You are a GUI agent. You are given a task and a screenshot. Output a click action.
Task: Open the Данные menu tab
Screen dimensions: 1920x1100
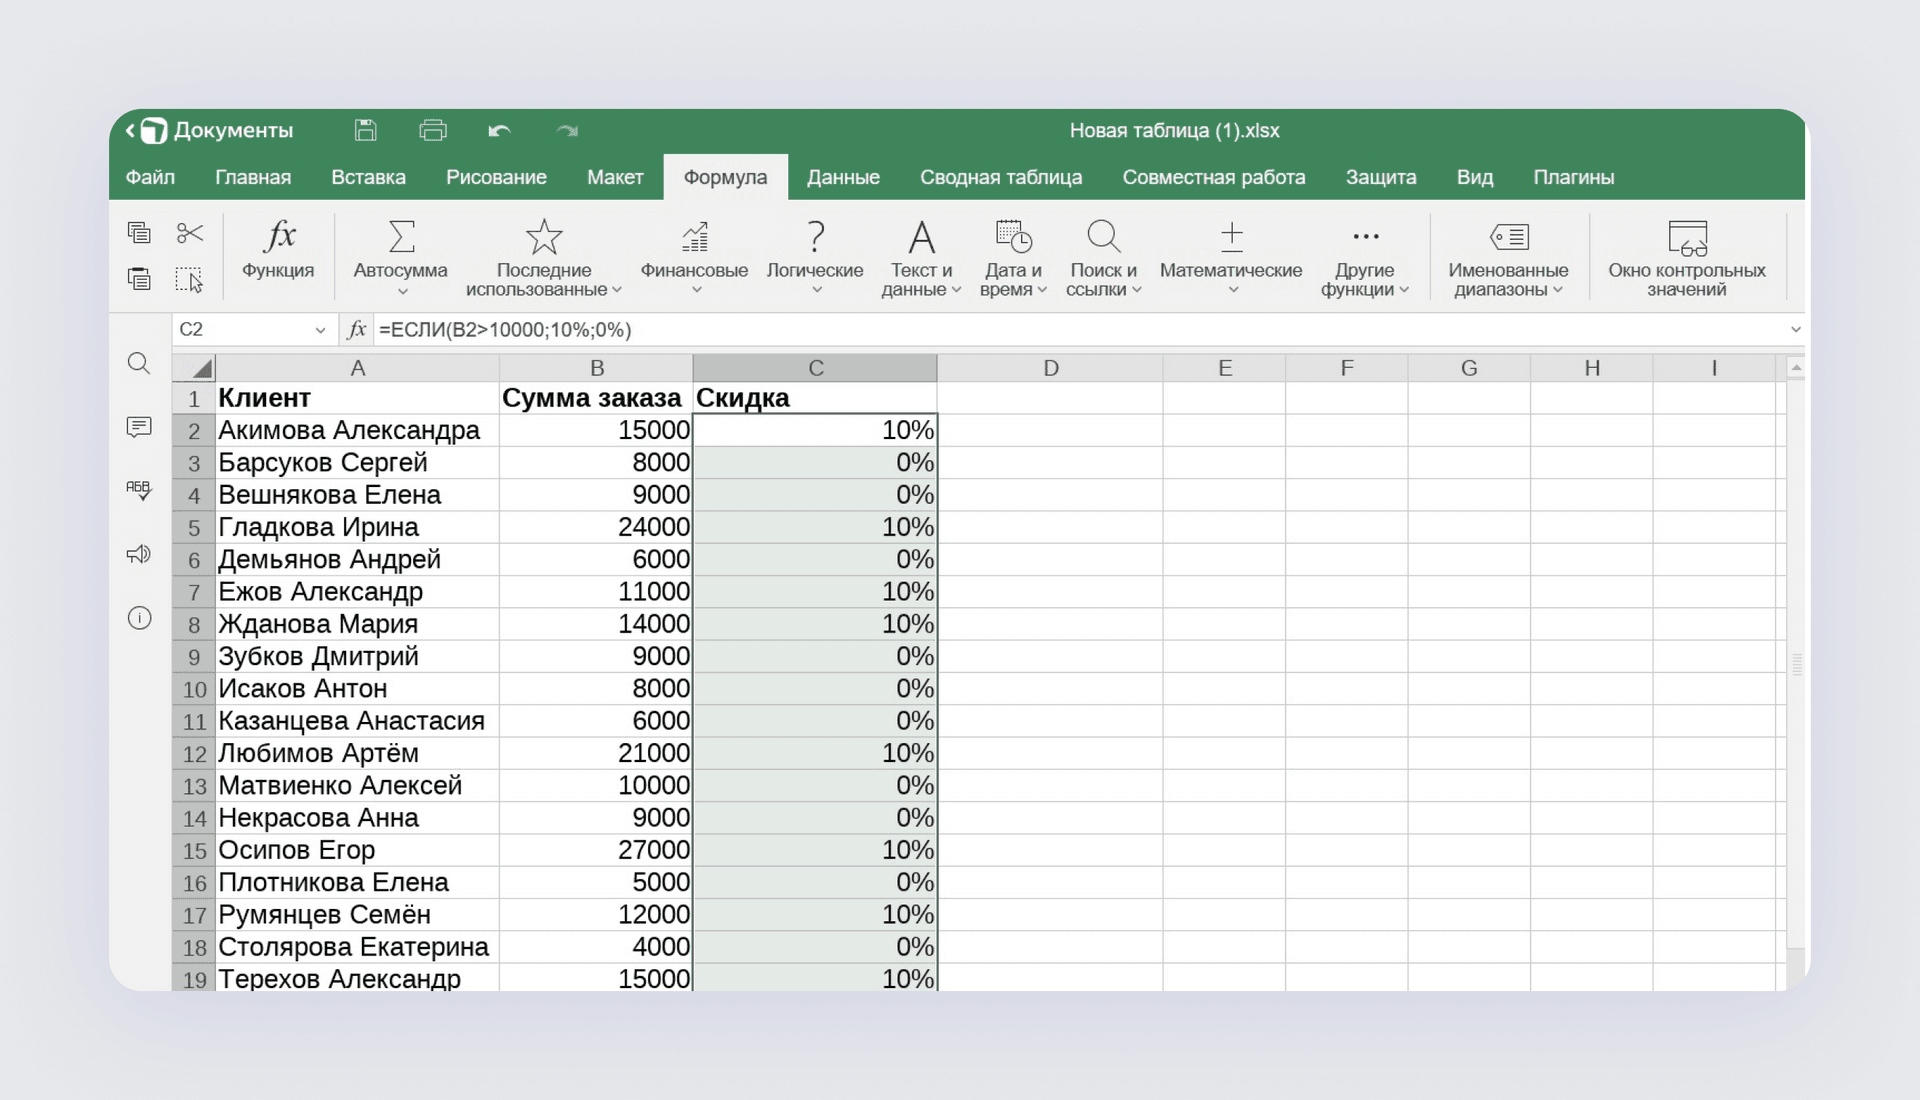point(841,177)
